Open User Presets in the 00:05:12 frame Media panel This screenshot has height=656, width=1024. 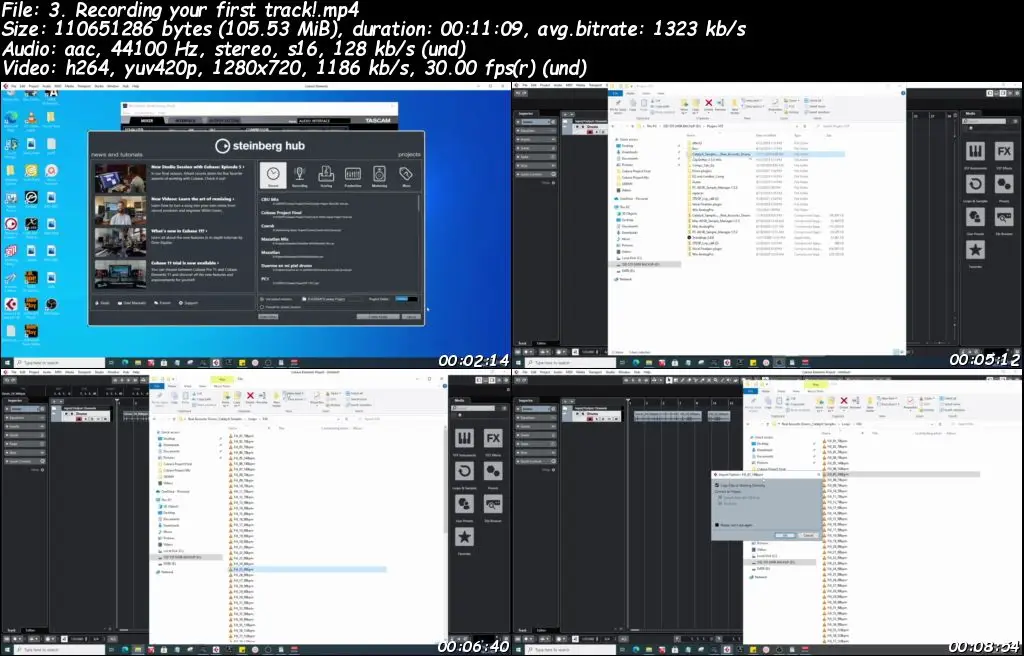[975, 216]
